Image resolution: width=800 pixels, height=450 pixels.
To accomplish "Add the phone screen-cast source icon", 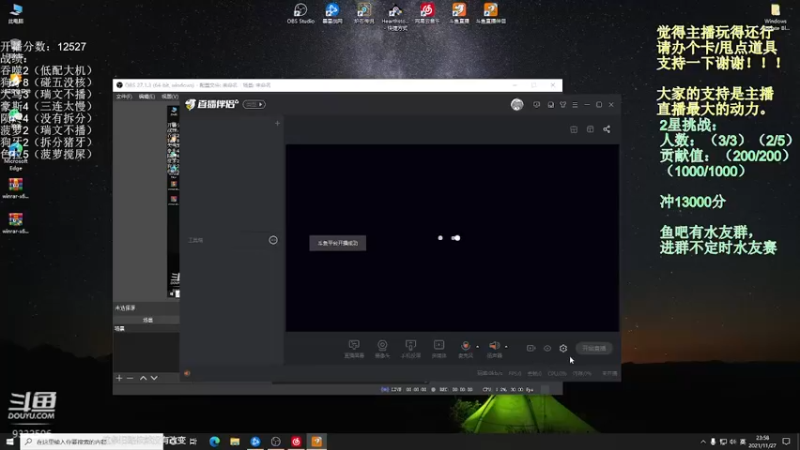I will coord(410,348).
